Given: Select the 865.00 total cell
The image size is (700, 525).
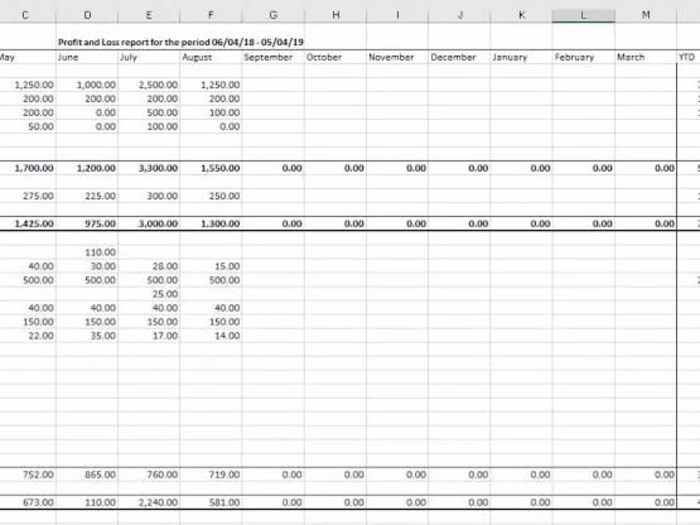Looking at the screenshot, I should coord(87,475).
